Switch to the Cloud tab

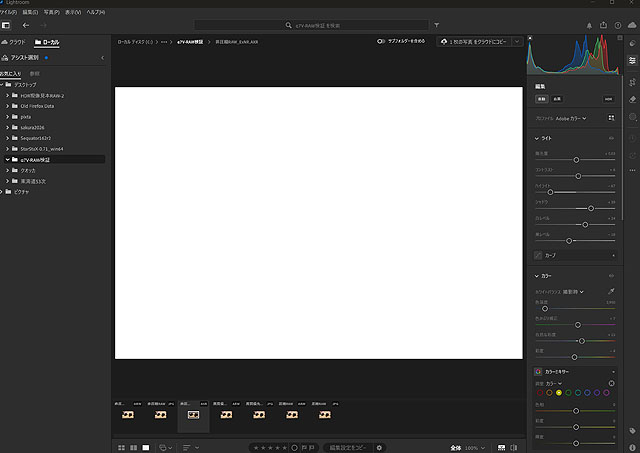[x=14, y=43]
